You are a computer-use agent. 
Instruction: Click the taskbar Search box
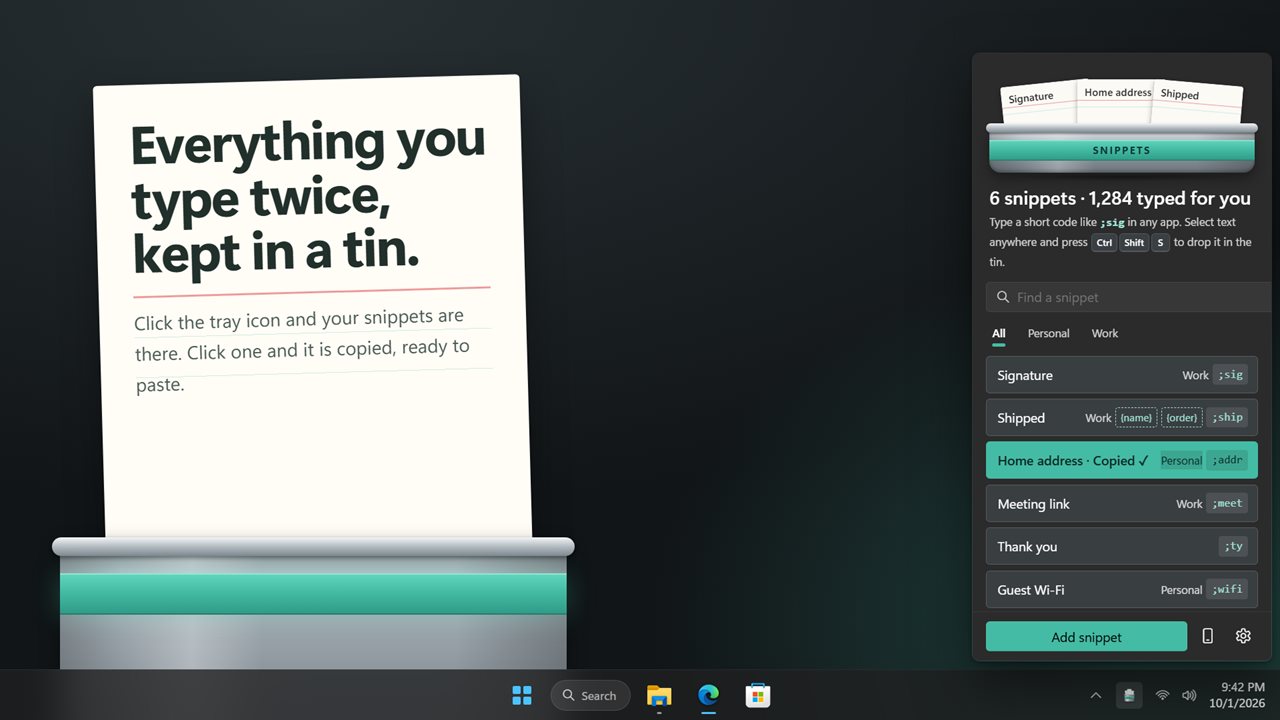590,695
